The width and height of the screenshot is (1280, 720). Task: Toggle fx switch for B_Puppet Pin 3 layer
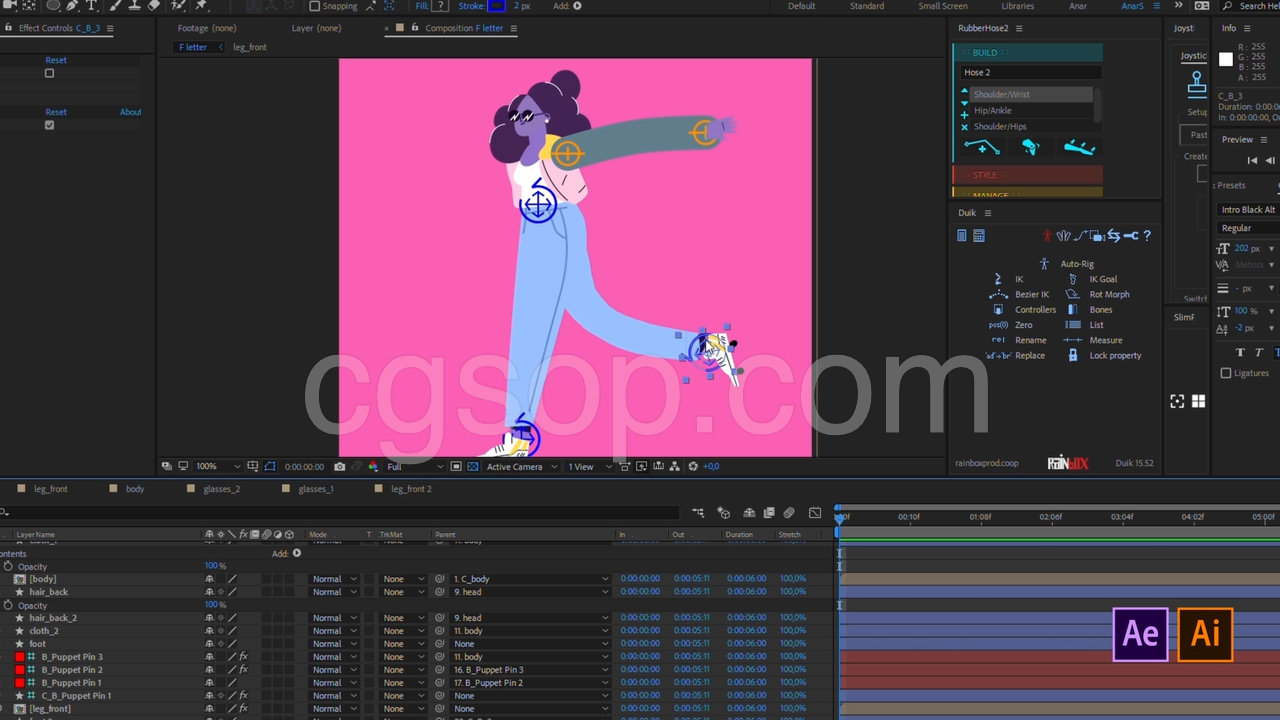click(x=243, y=657)
